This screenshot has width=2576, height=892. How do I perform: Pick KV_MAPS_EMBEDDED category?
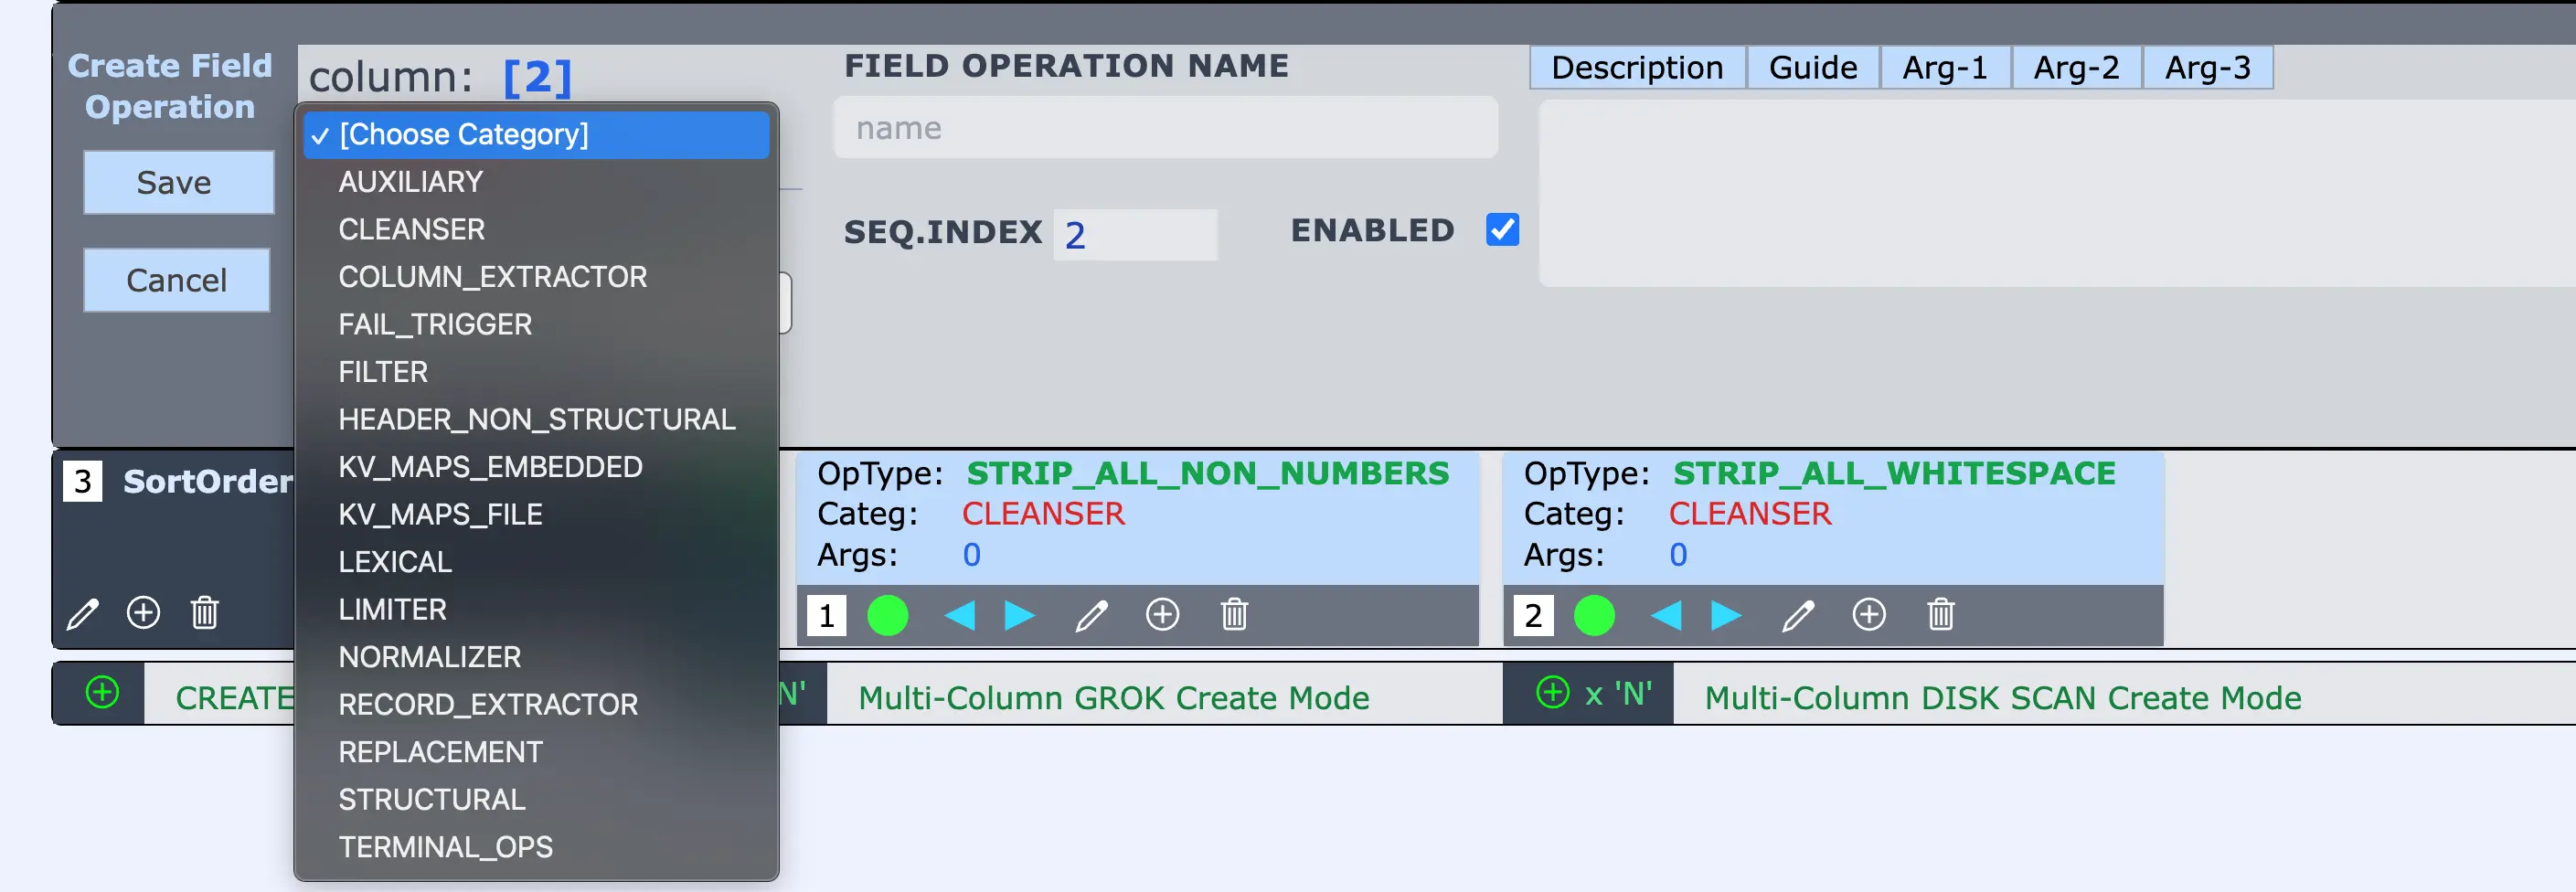(537, 467)
